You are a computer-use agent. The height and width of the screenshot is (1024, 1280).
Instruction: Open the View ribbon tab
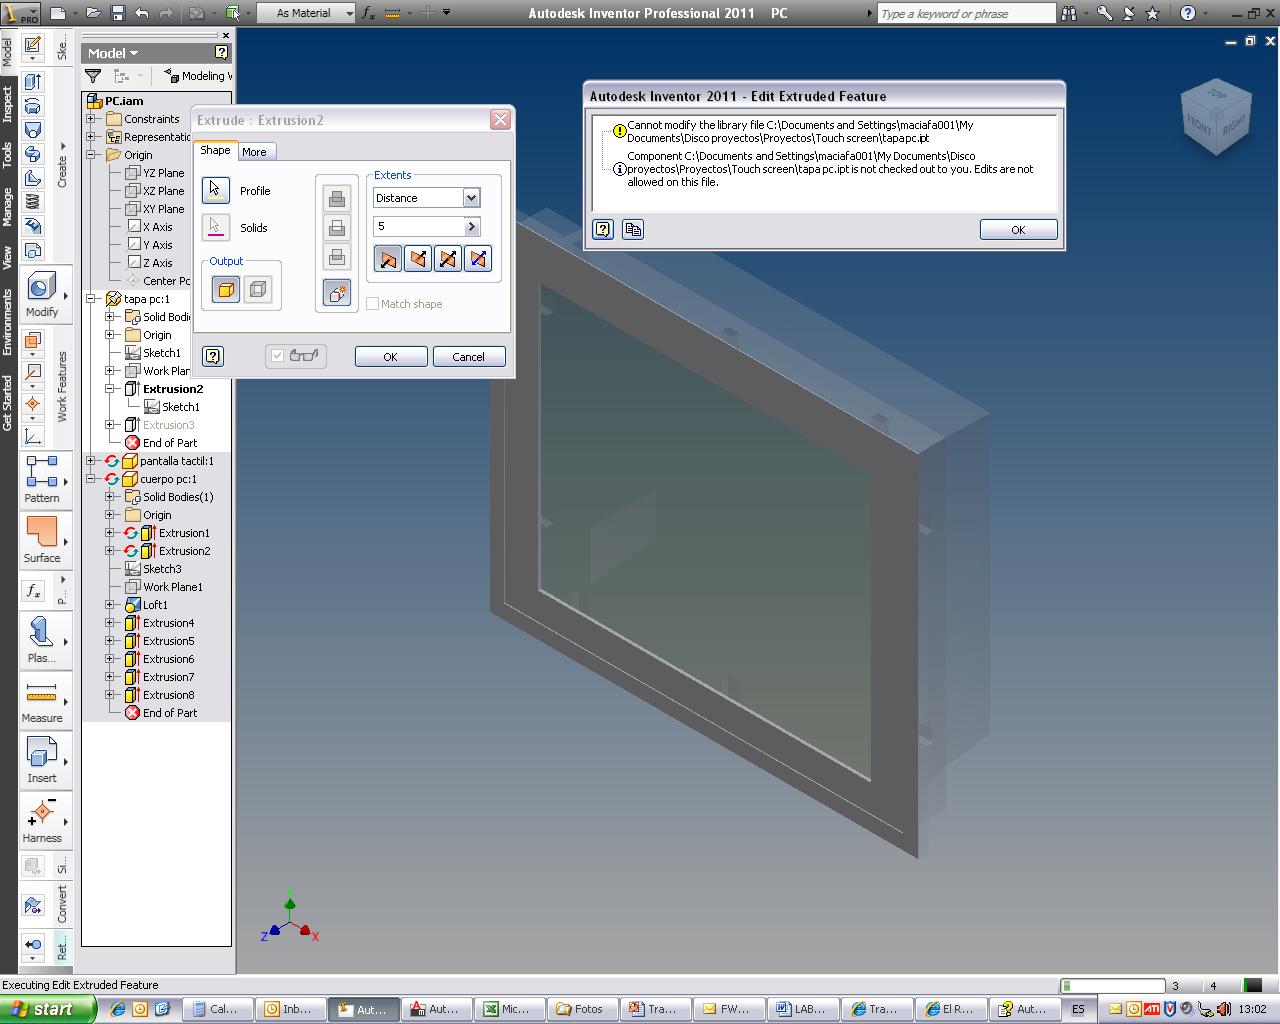[7, 258]
